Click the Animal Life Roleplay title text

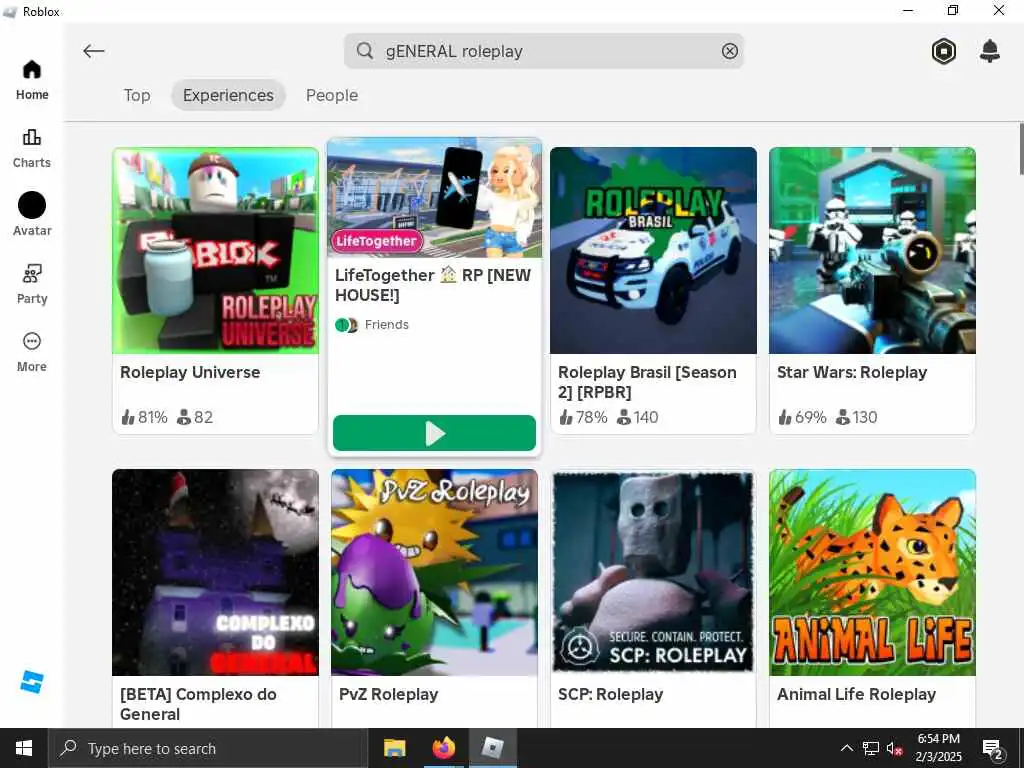pyautogui.click(x=856, y=694)
